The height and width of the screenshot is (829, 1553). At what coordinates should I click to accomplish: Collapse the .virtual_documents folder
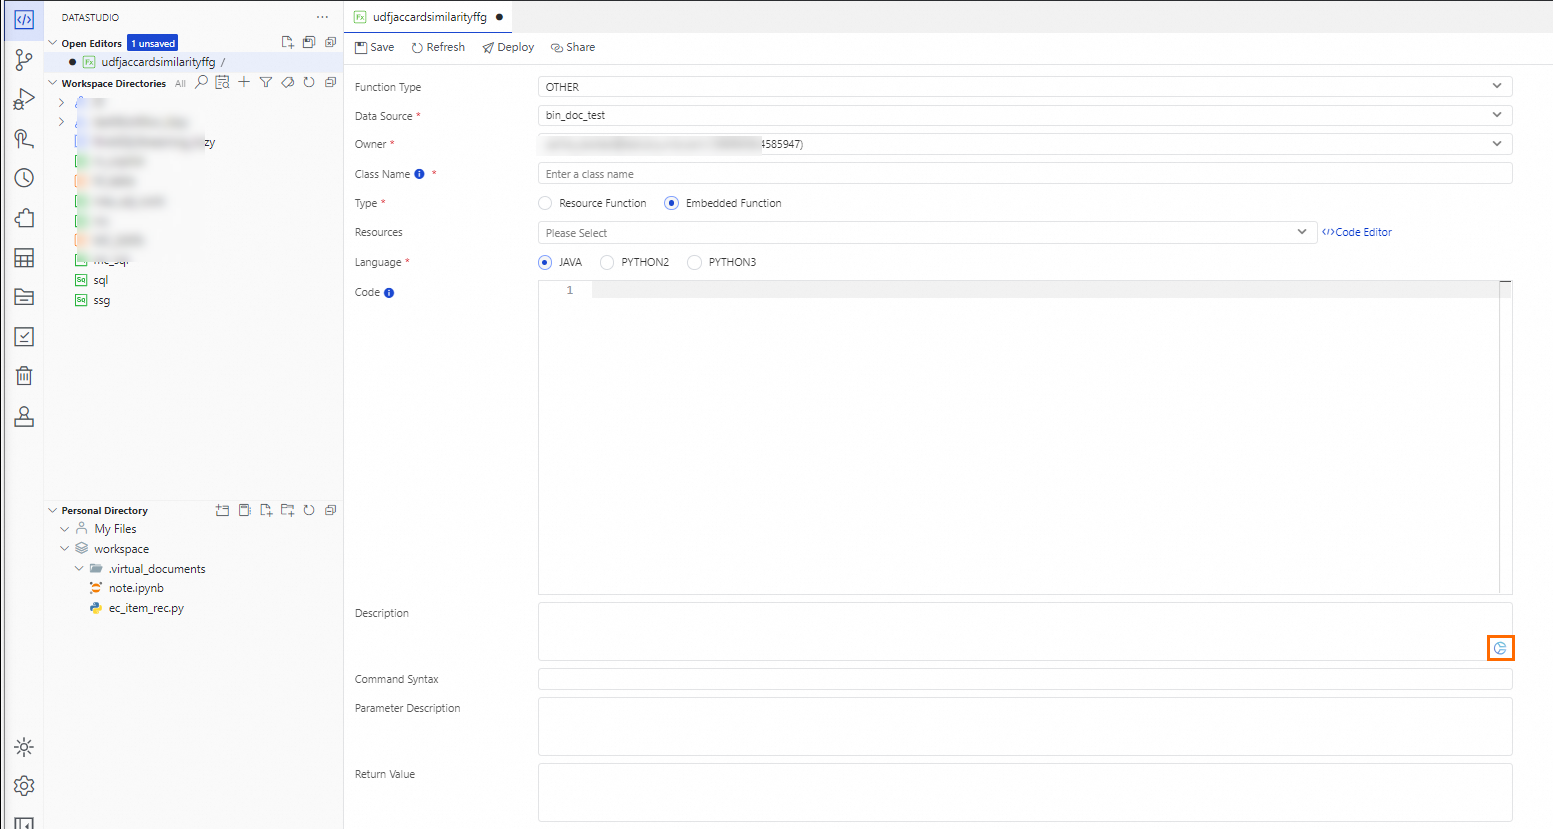click(79, 569)
